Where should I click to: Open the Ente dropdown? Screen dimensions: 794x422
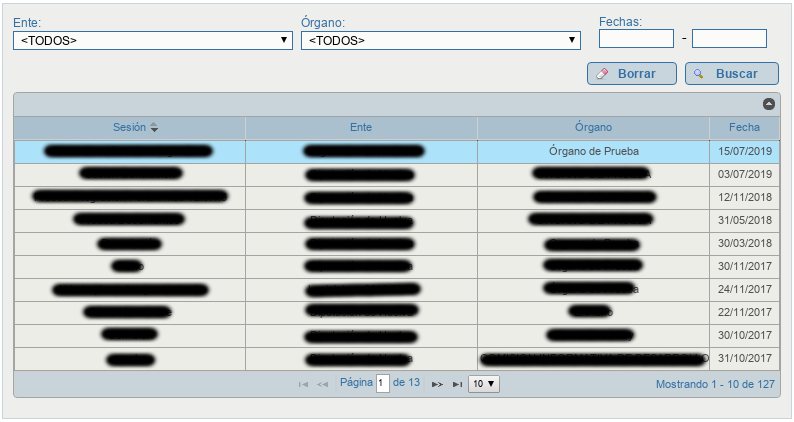pyautogui.click(x=153, y=41)
